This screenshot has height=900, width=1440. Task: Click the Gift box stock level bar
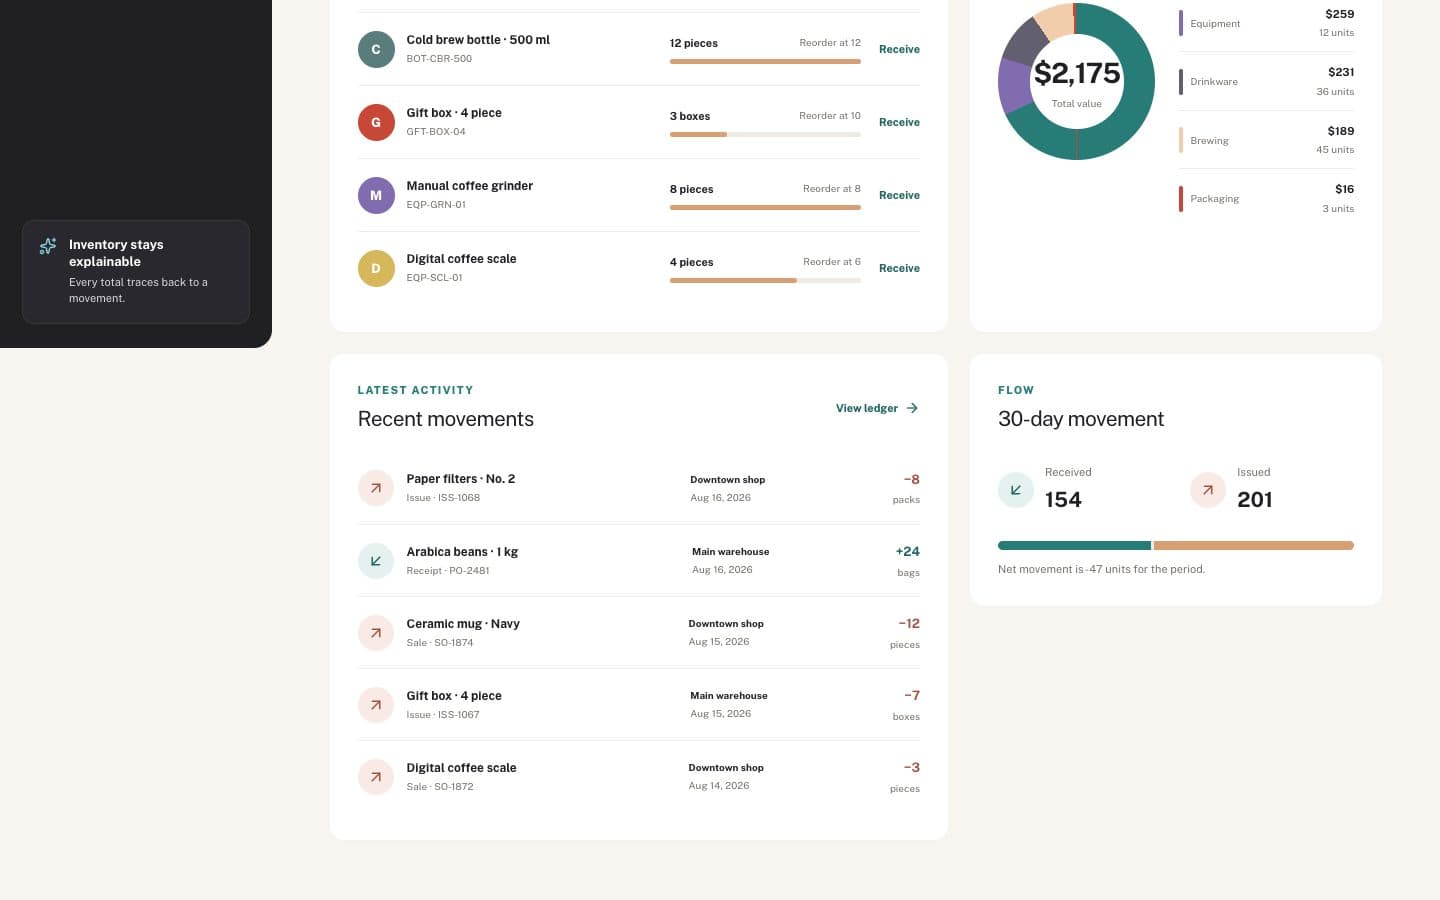[x=765, y=135]
